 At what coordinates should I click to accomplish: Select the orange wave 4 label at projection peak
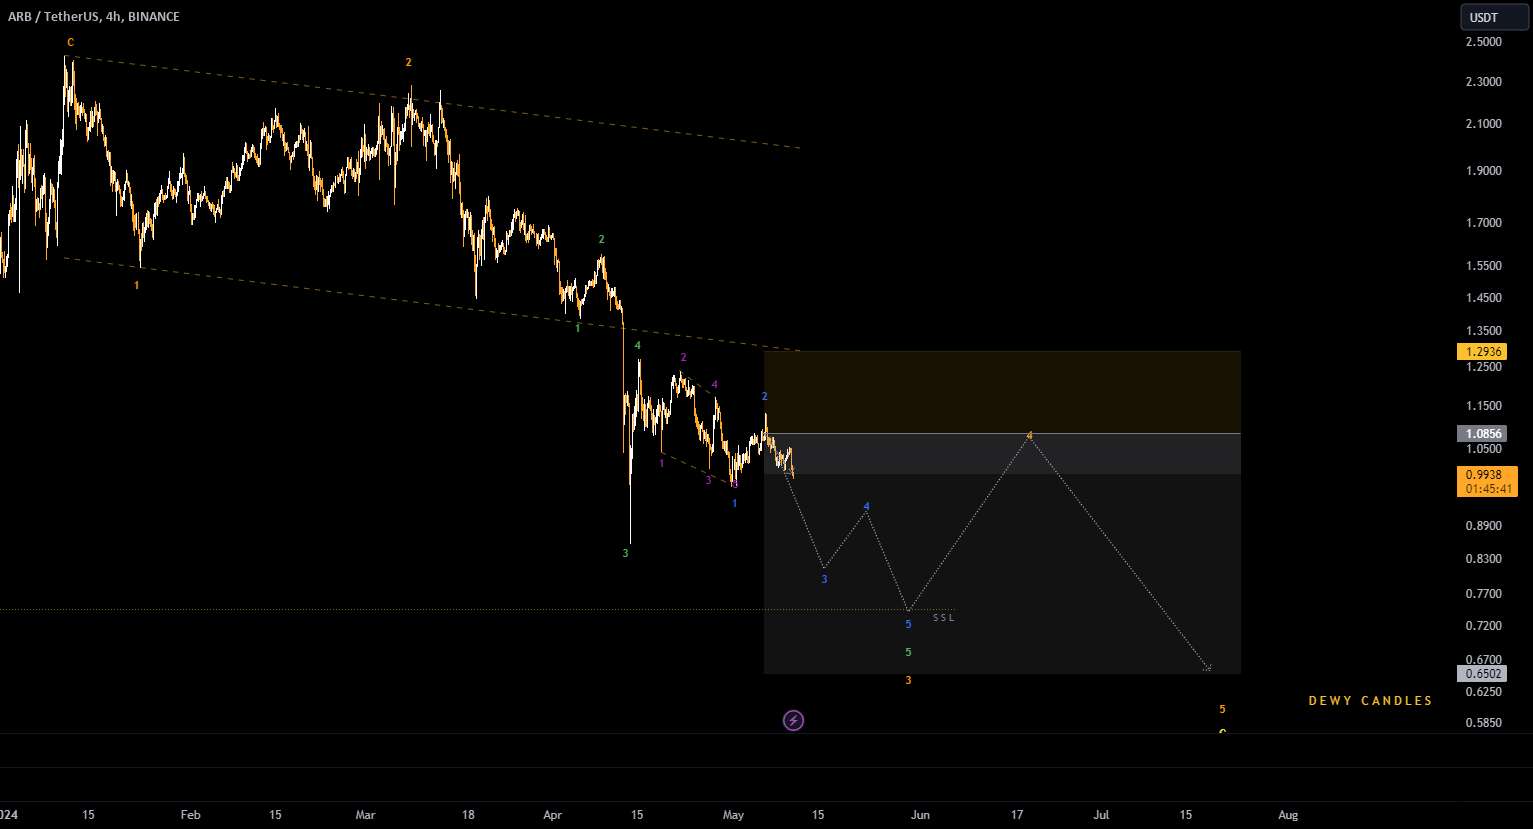pyautogui.click(x=1029, y=435)
